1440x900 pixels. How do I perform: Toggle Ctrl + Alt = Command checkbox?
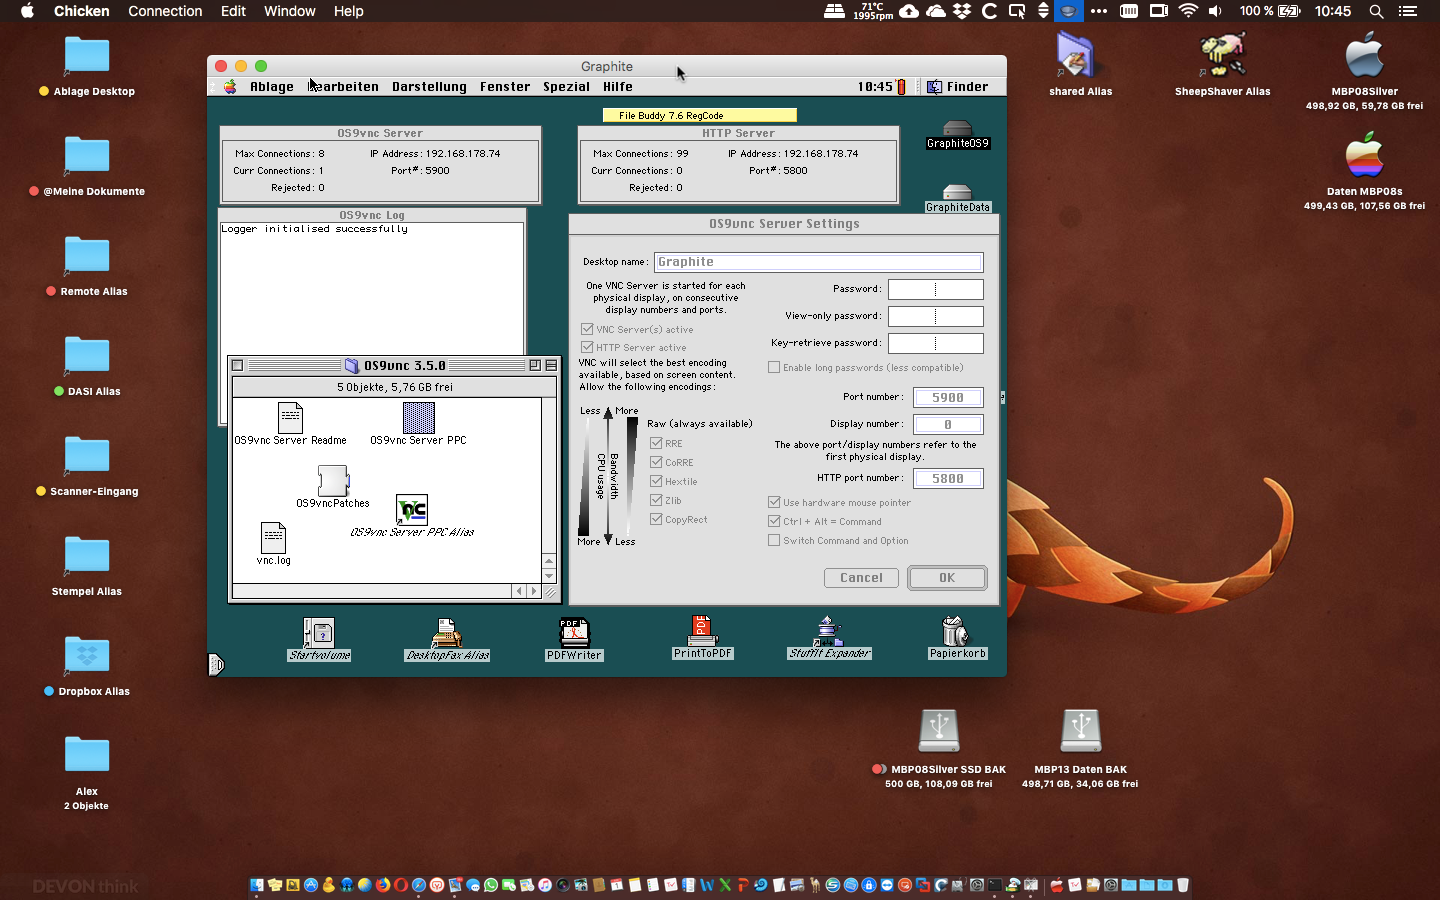point(774,521)
